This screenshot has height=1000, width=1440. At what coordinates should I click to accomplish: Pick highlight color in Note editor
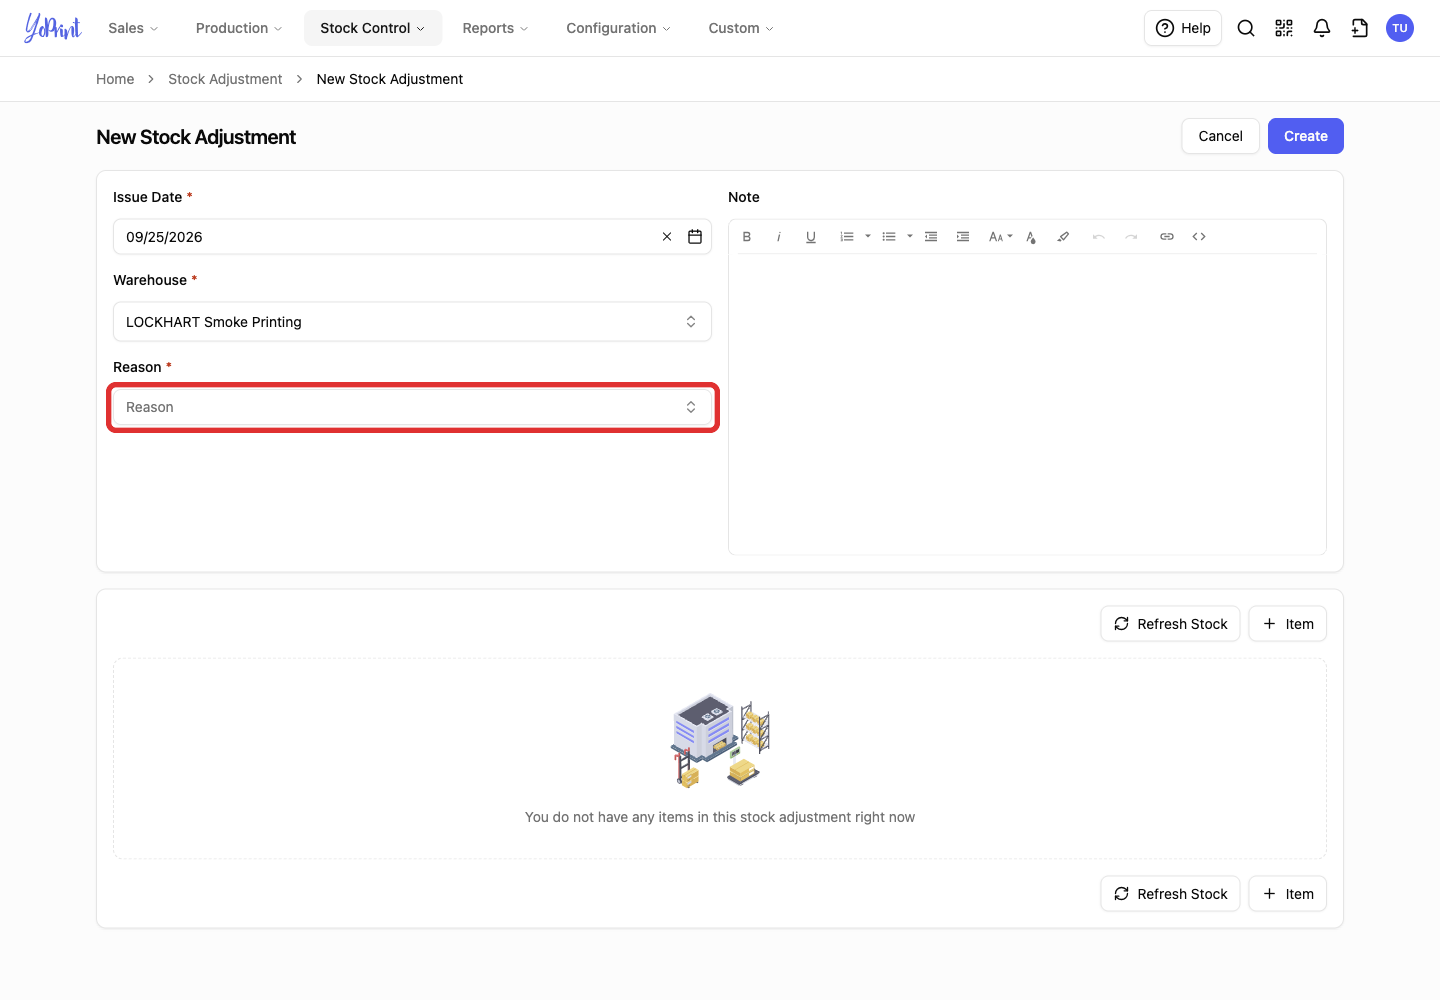pos(1063,237)
